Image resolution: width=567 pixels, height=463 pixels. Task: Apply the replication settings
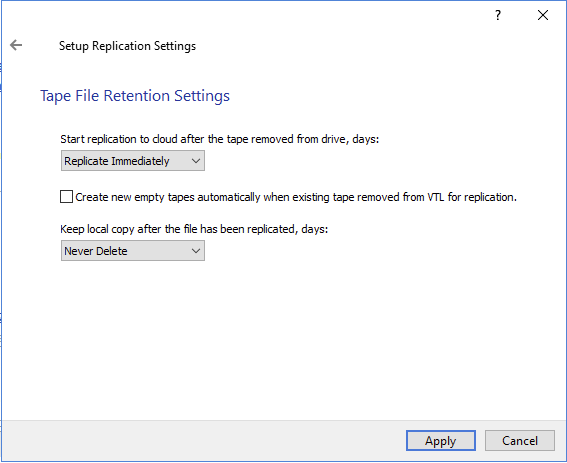click(440, 441)
